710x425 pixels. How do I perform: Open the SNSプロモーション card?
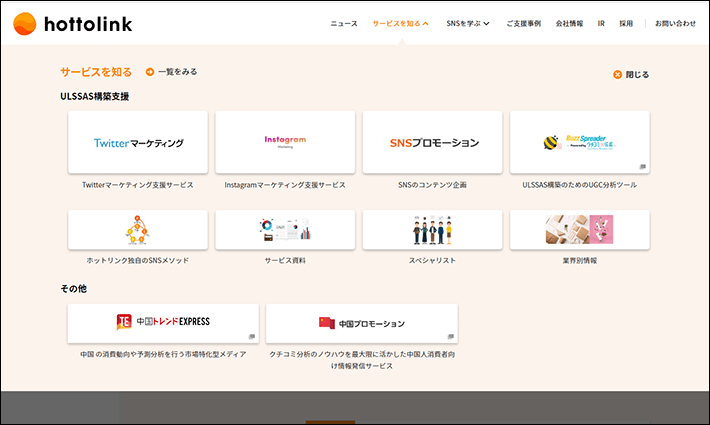(432, 142)
